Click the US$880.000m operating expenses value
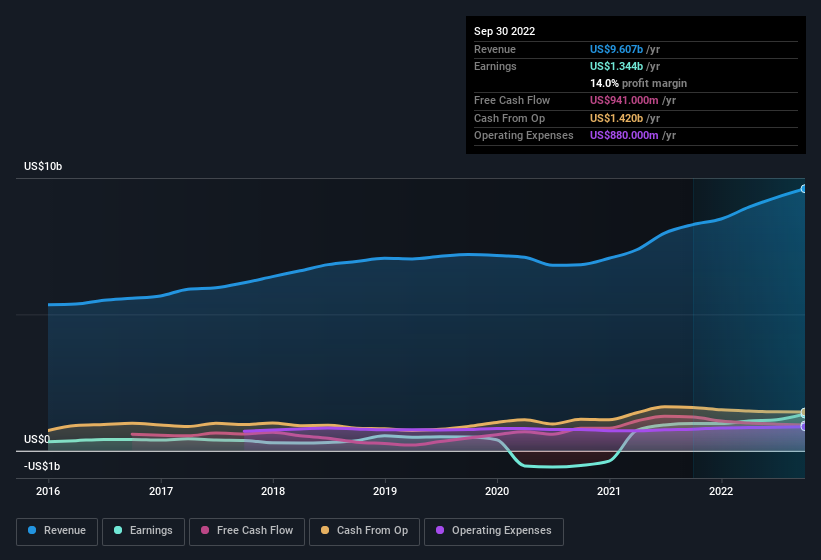This screenshot has width=821, height=560. pyautogui.click(x=624, y=136)
